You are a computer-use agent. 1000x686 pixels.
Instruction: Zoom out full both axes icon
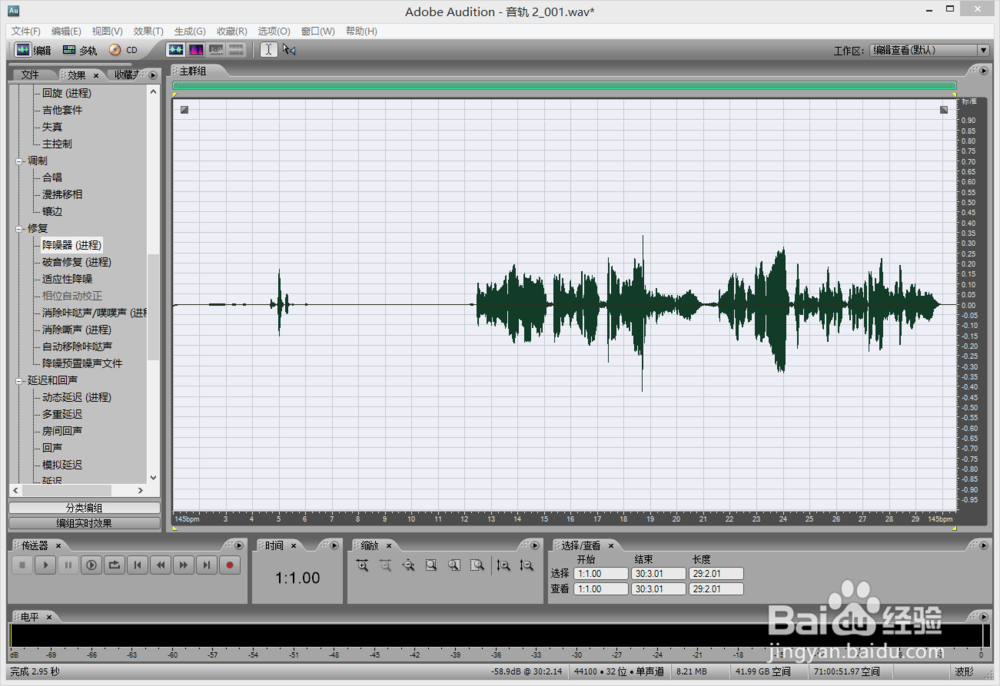coord(408,566)
